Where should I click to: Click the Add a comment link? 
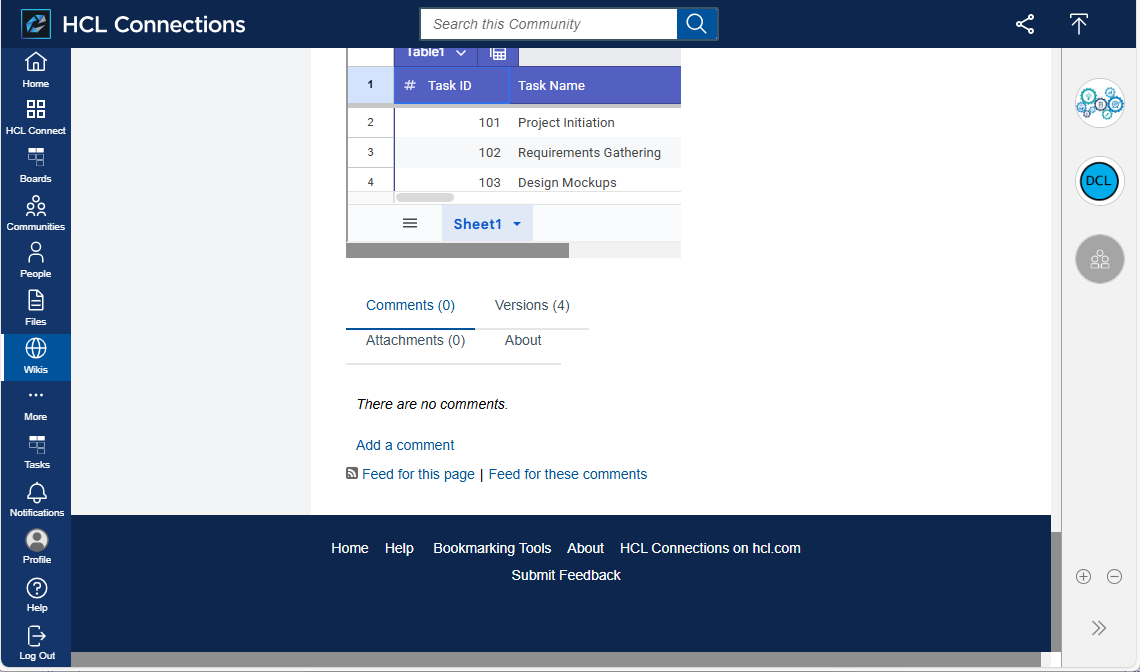point(405,445)
